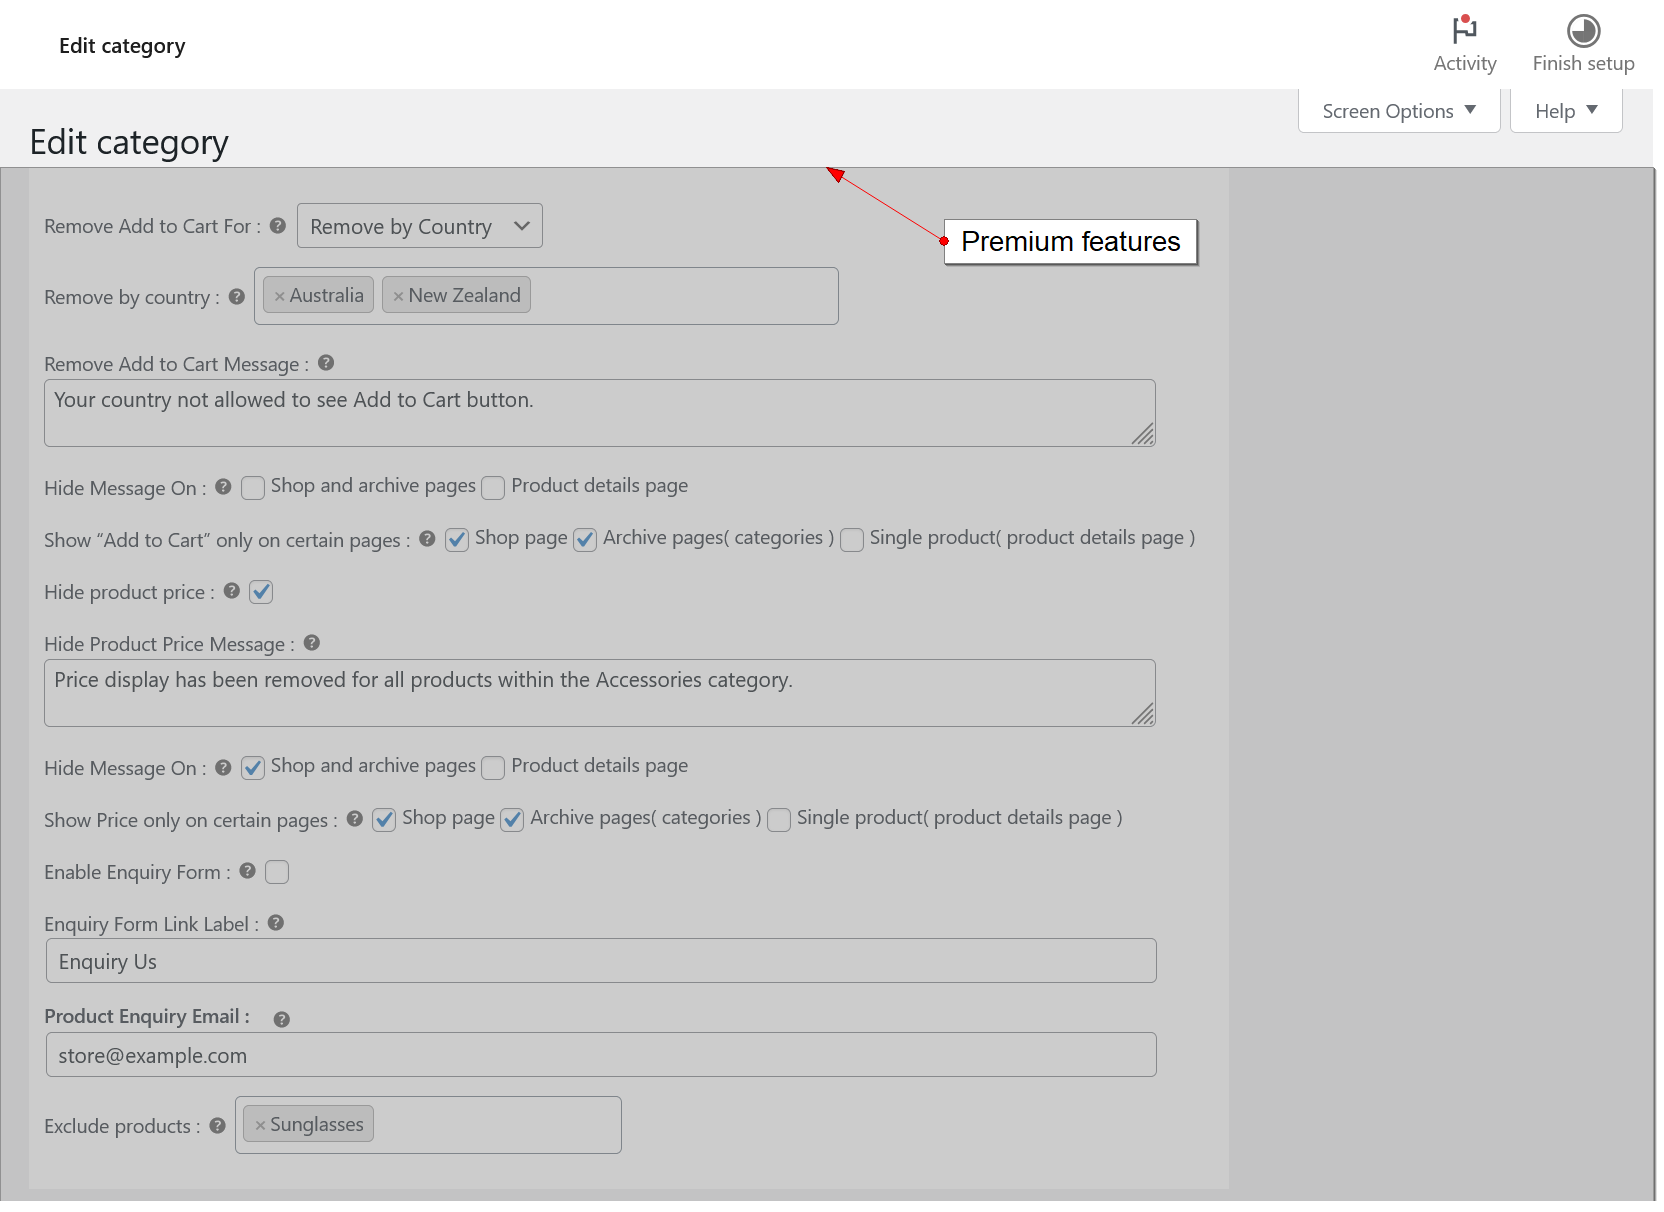Uncheck the Hide product price checkbox

point(261,592)
